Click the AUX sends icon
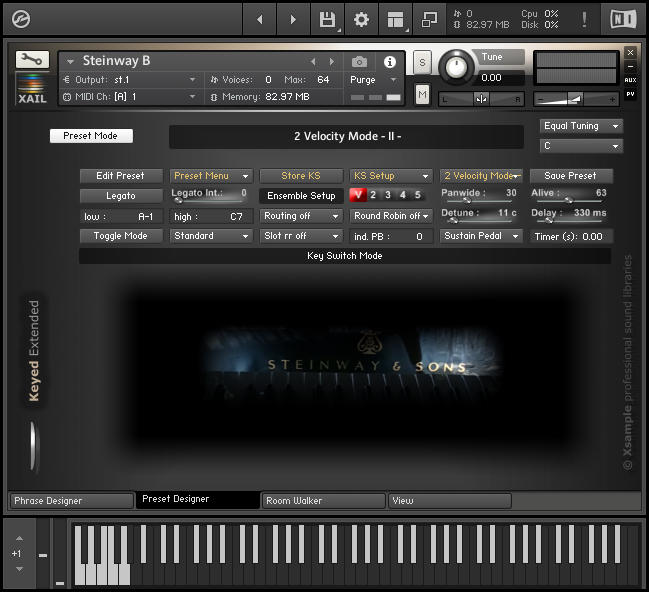This screenshot has height=592, width=649. (630, 80)
